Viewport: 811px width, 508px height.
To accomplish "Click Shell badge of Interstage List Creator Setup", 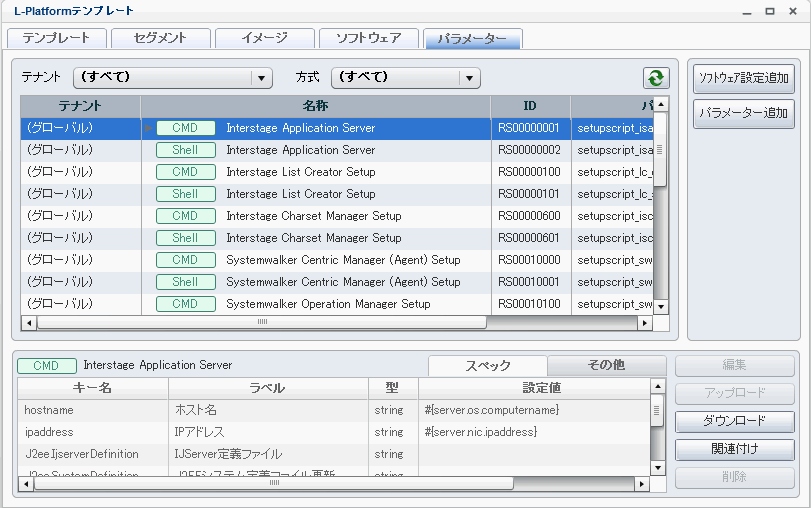I will 186,194.
